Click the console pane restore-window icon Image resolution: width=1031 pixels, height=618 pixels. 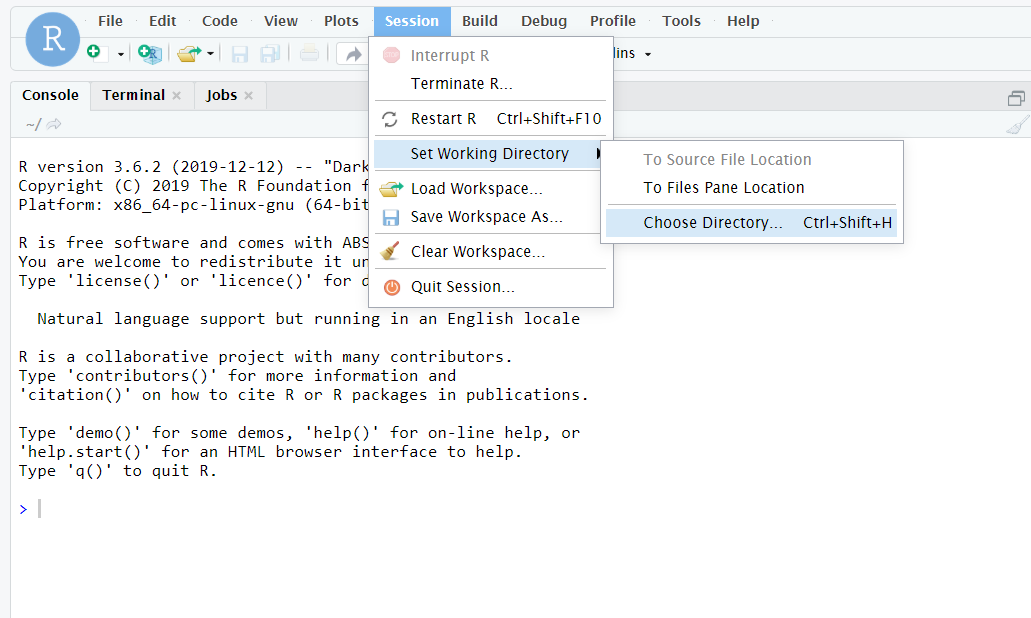click(x=1016, y=97)
